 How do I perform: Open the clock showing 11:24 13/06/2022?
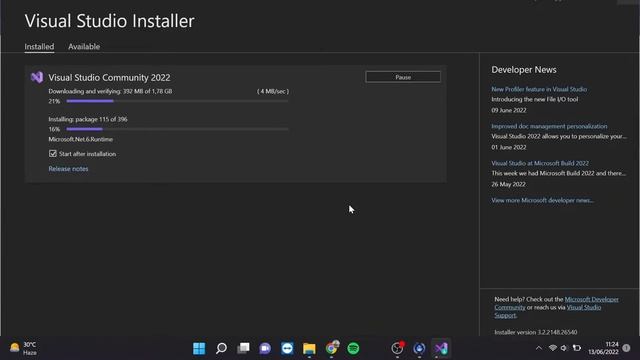click(603, 348)
